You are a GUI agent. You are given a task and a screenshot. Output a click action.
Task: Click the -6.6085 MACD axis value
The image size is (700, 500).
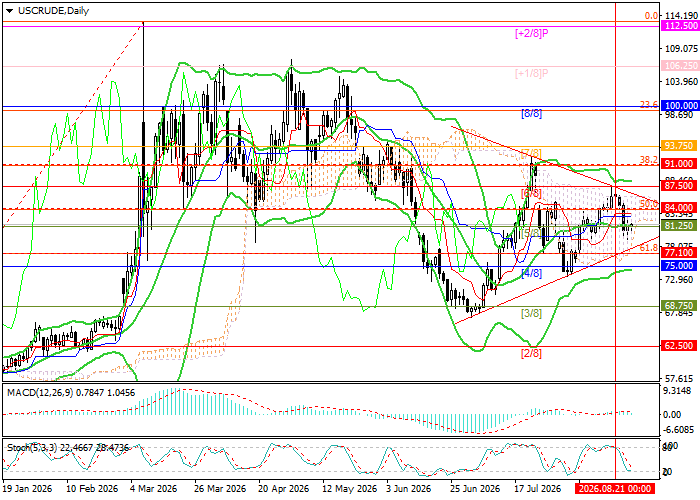click(x=678, y=429)
